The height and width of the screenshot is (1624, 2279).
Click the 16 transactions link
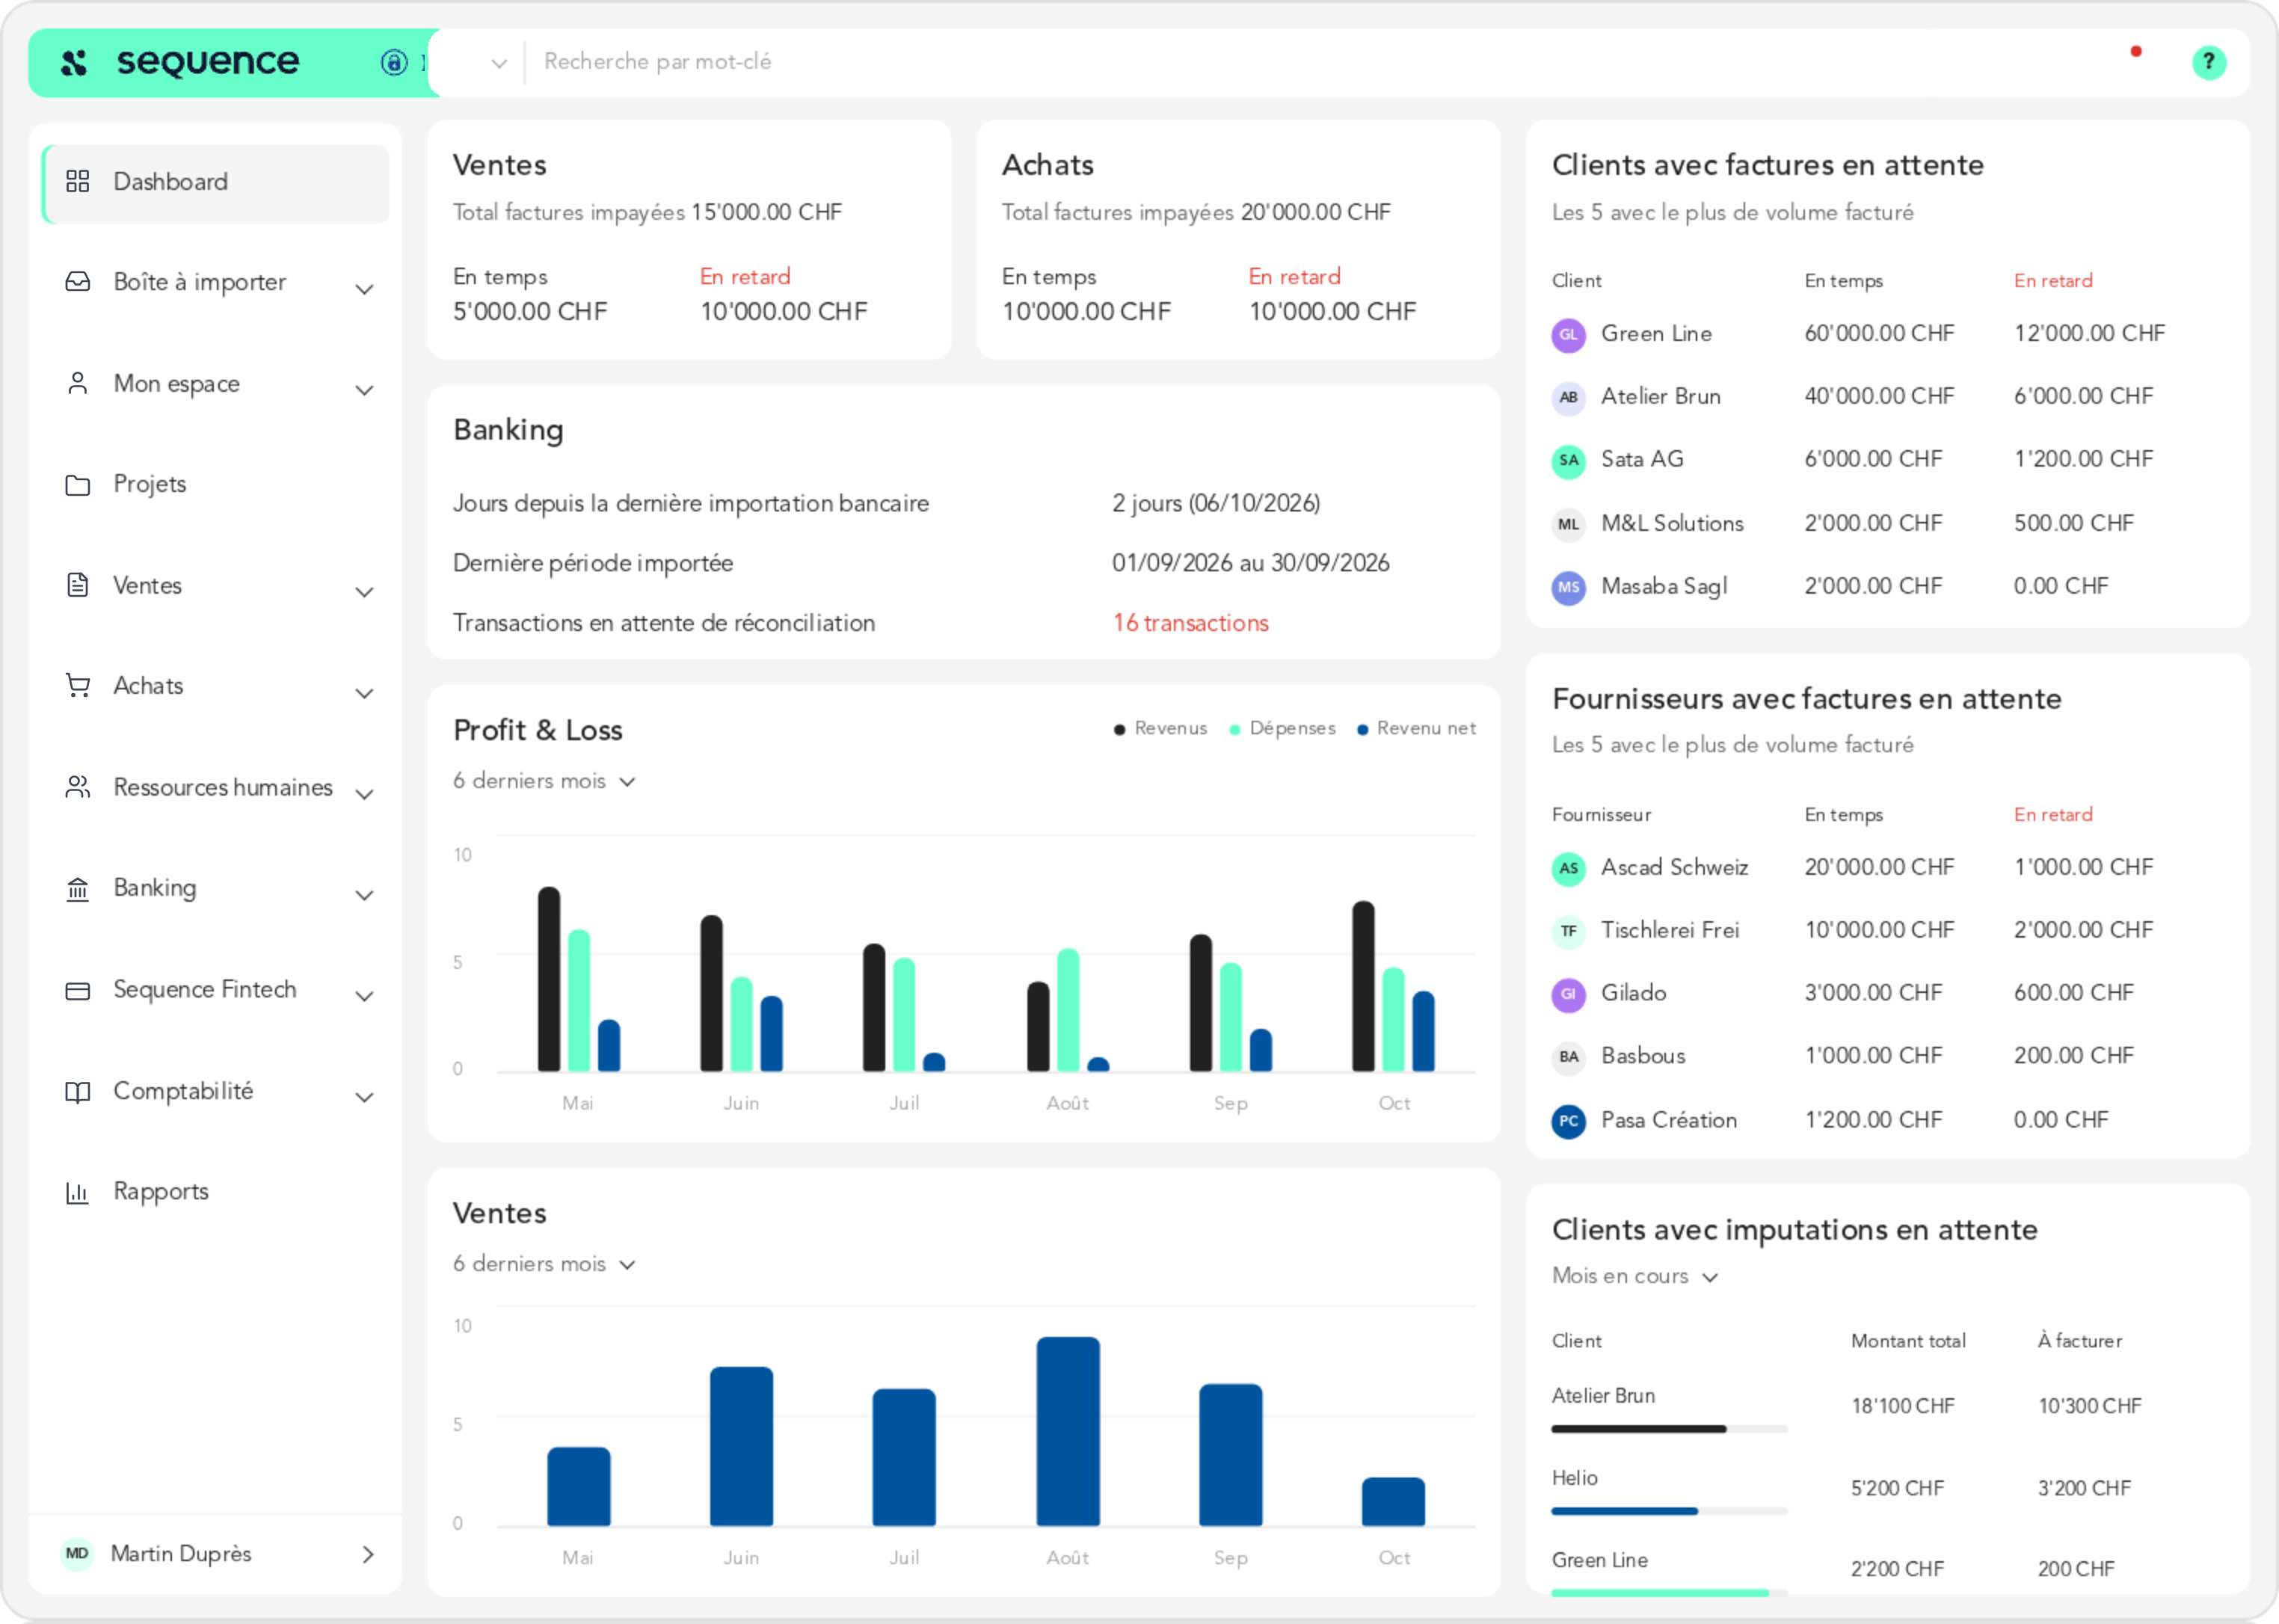click(1190, 623)
